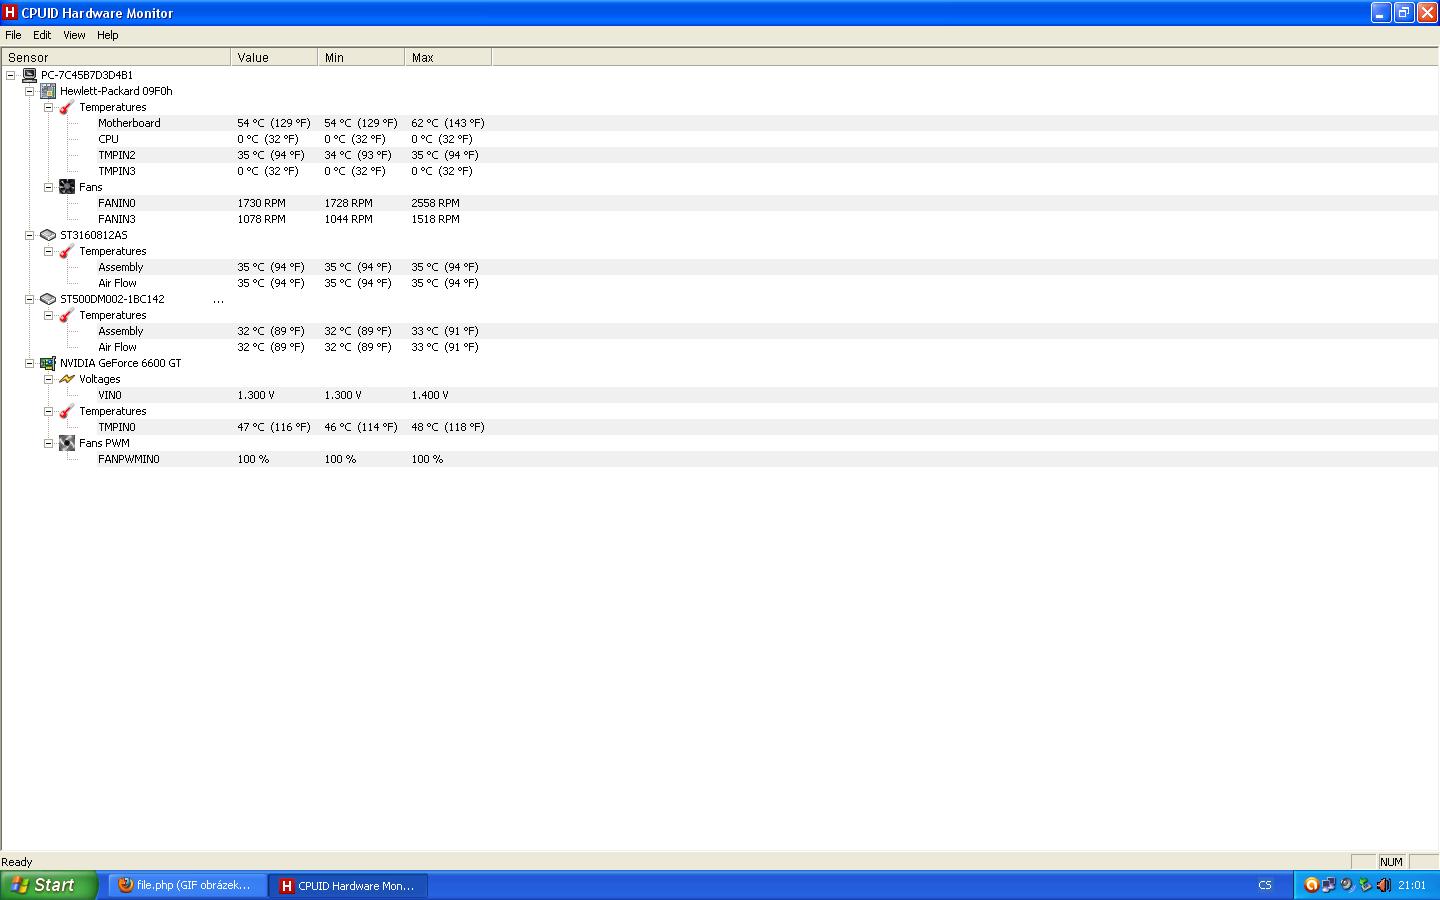This screenshot has height=900, width=1440.
Task: Switch to file.php Firefox taskbar window
Action: [186, 885]
